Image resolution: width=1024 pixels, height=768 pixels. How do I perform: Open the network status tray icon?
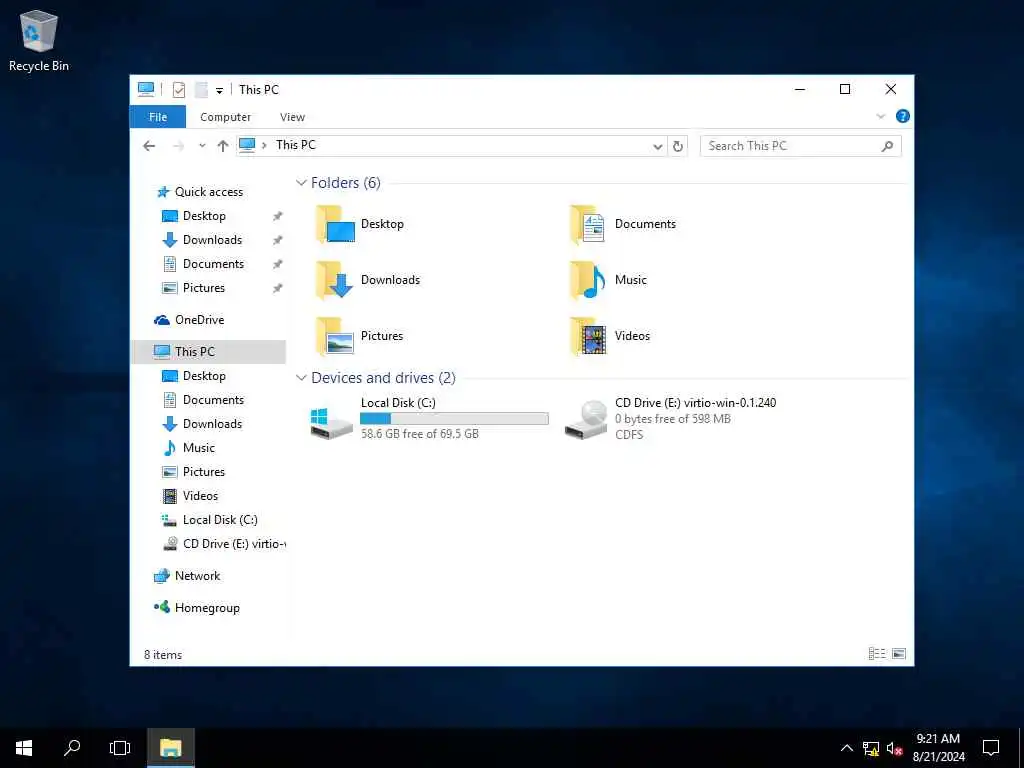point(871,749)
